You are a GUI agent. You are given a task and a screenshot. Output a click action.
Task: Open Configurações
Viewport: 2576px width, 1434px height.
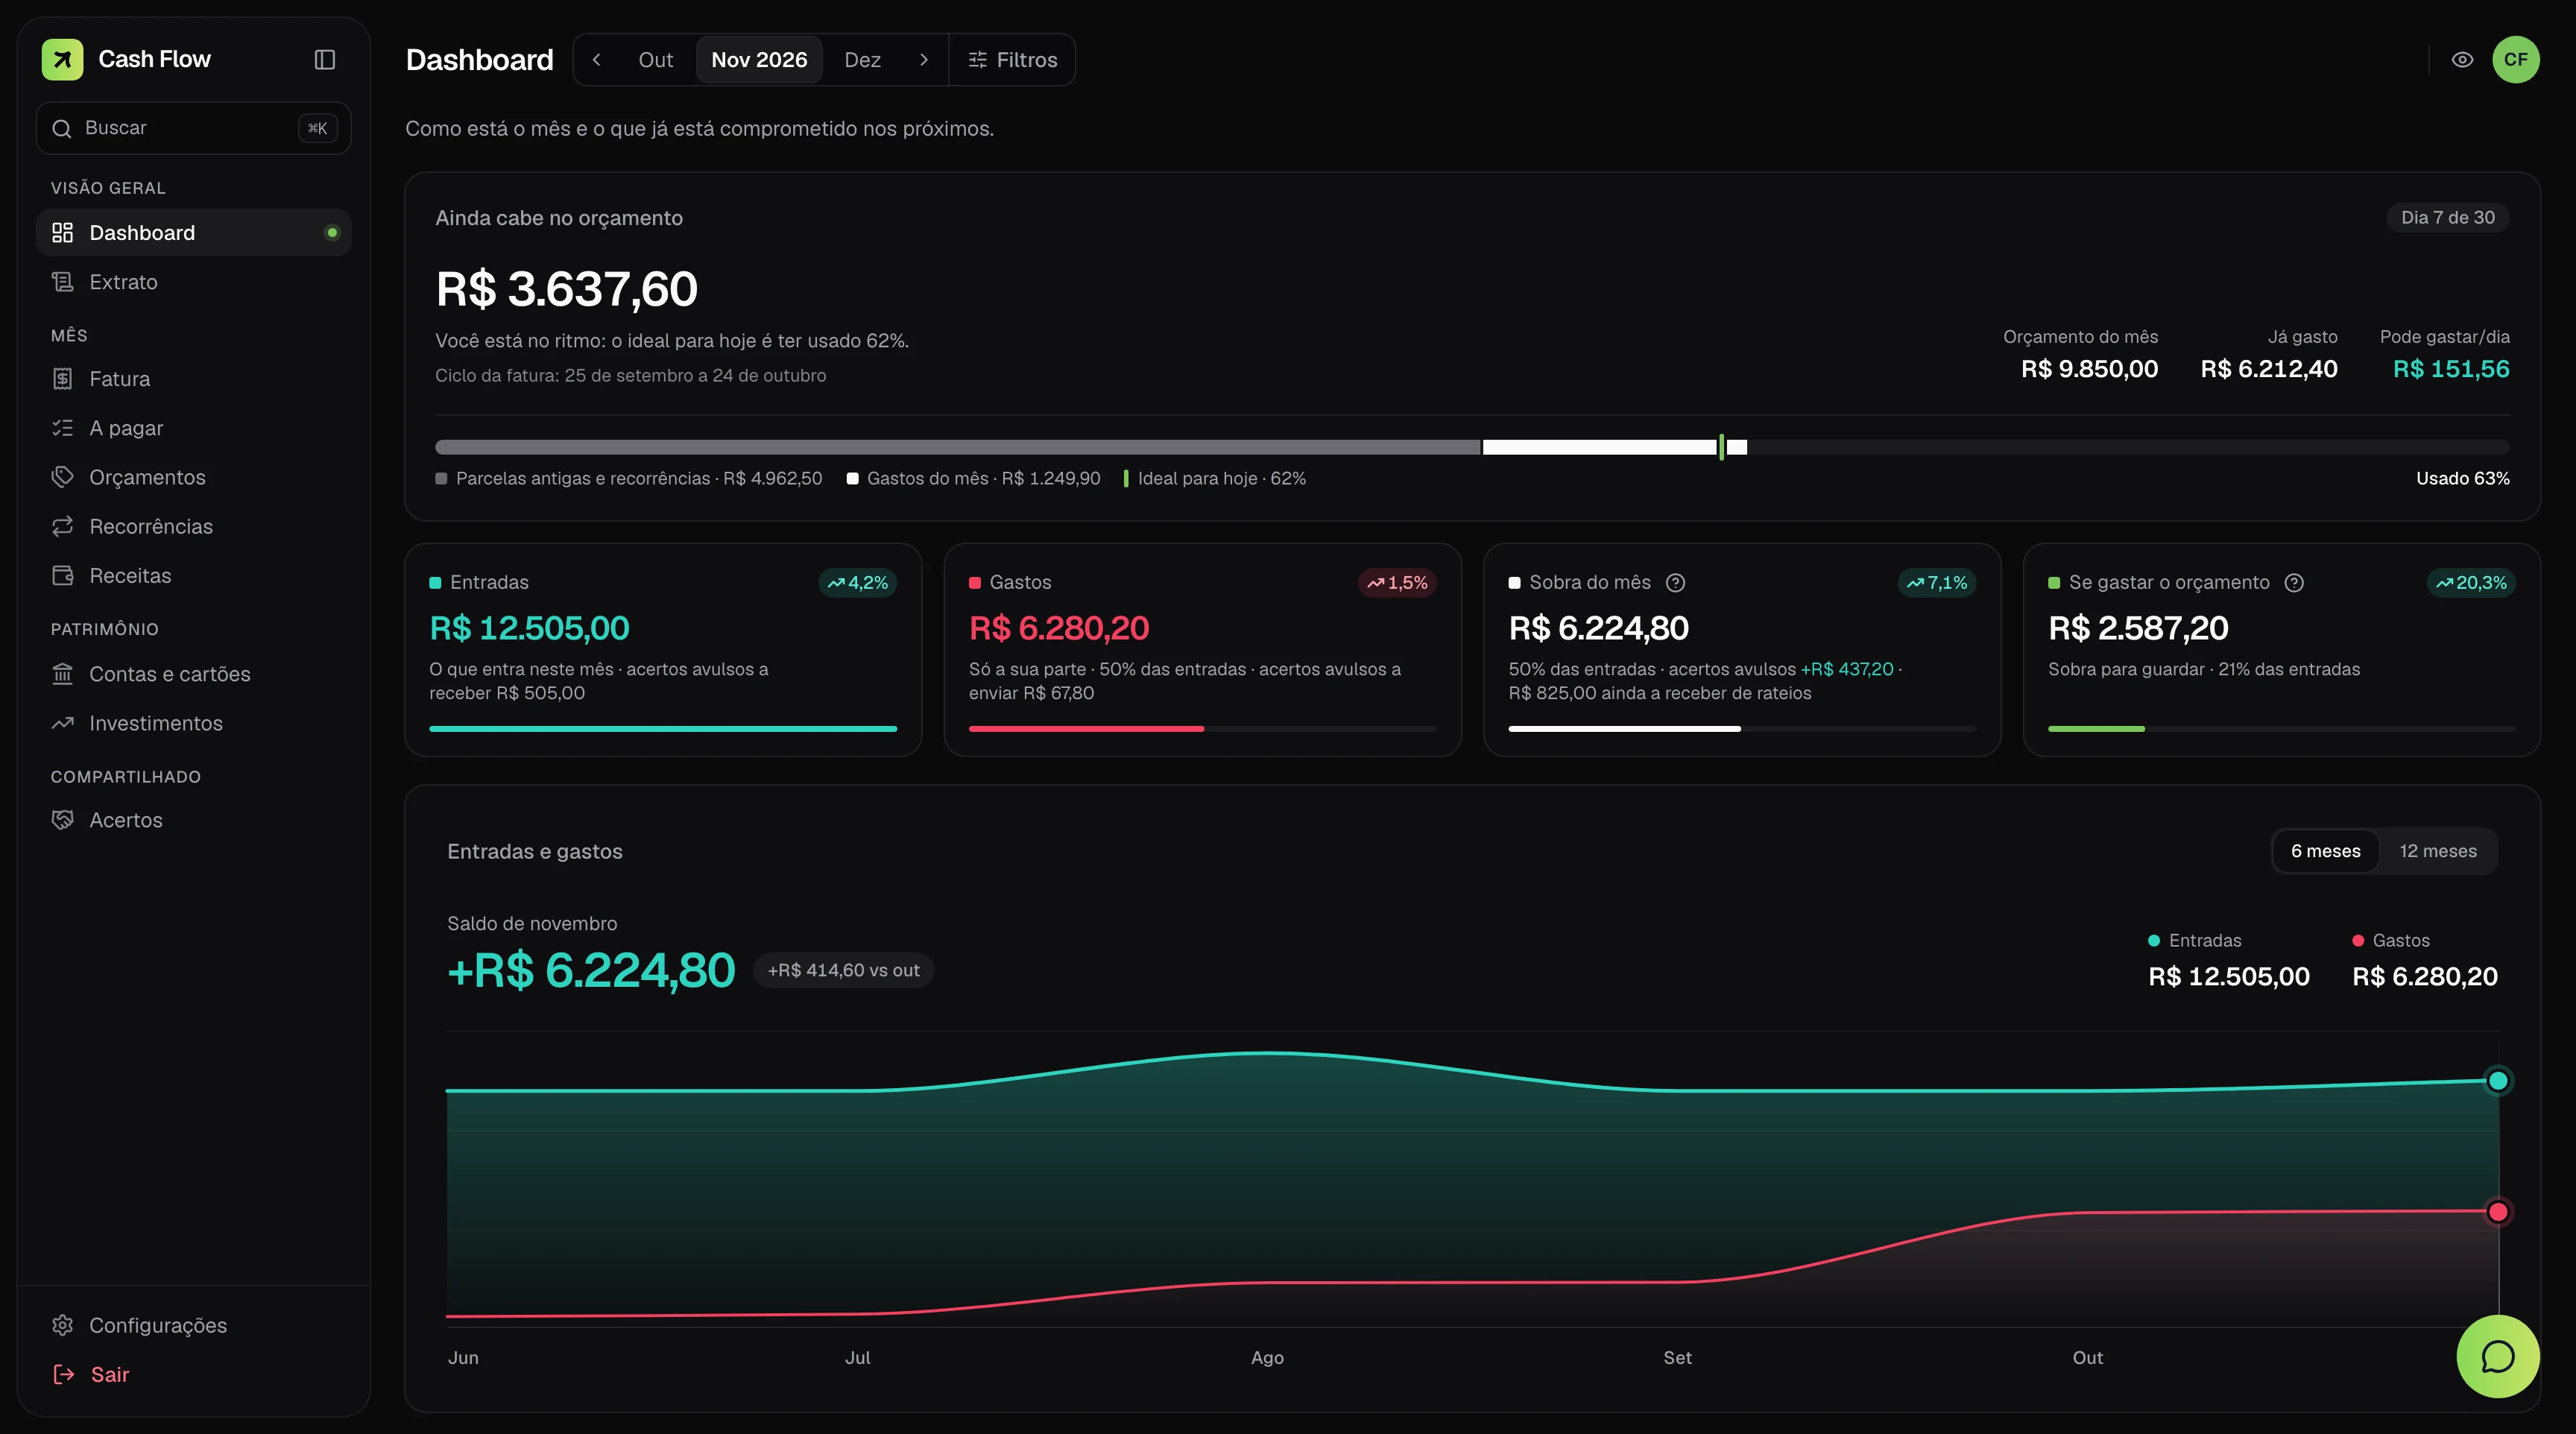click(193, 1325)
